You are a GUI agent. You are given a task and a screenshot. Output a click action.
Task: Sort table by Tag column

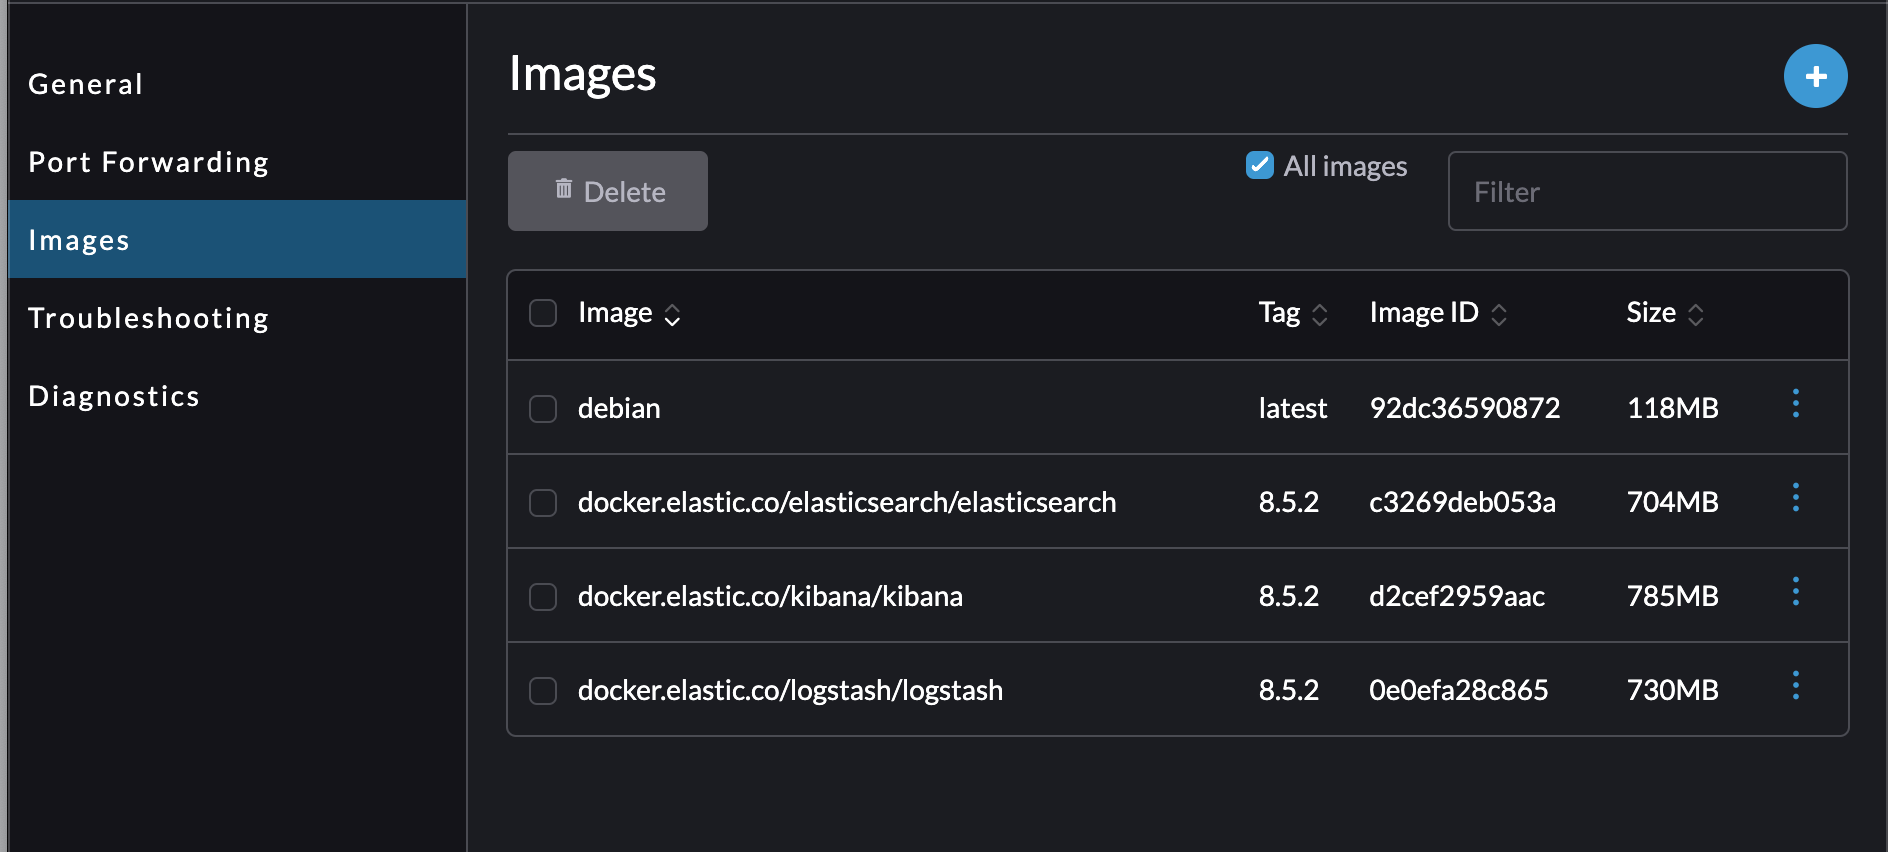(1293, 313)
